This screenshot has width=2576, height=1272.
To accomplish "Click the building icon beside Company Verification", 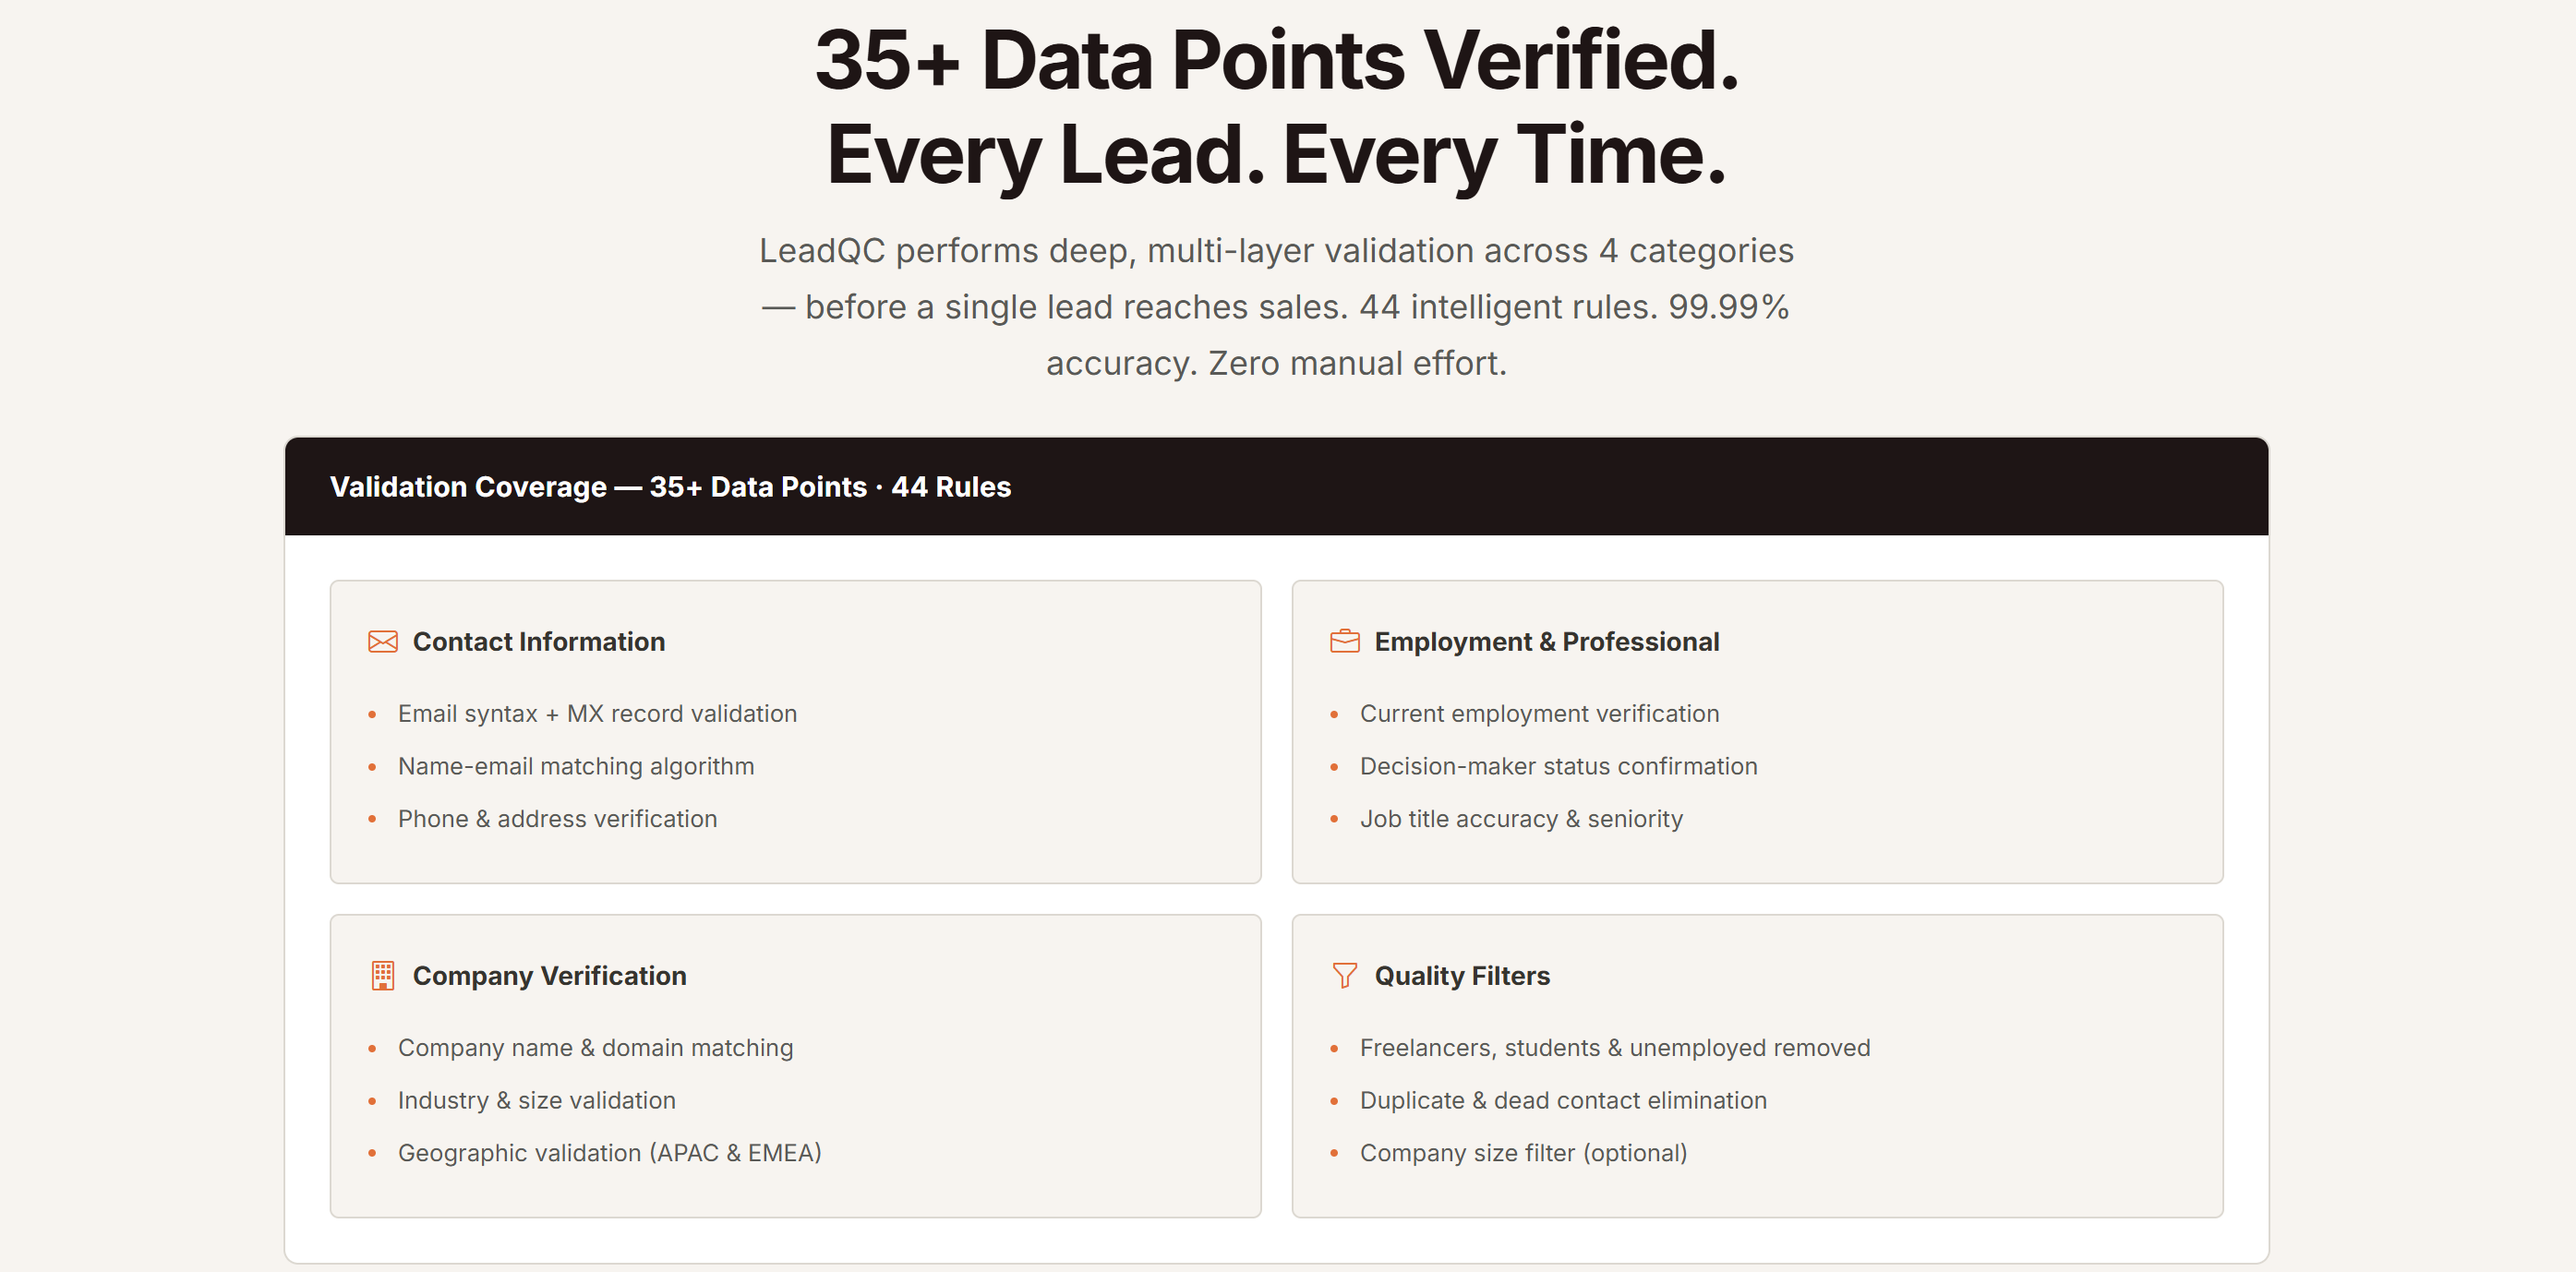I will tap(382, 976).
